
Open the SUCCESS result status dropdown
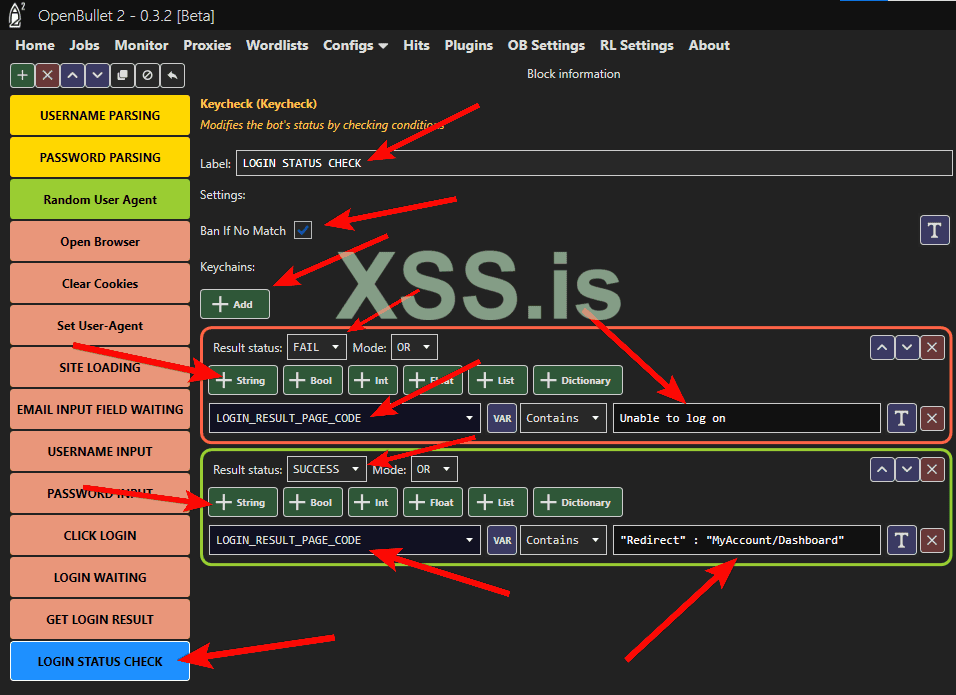[326, 469]
